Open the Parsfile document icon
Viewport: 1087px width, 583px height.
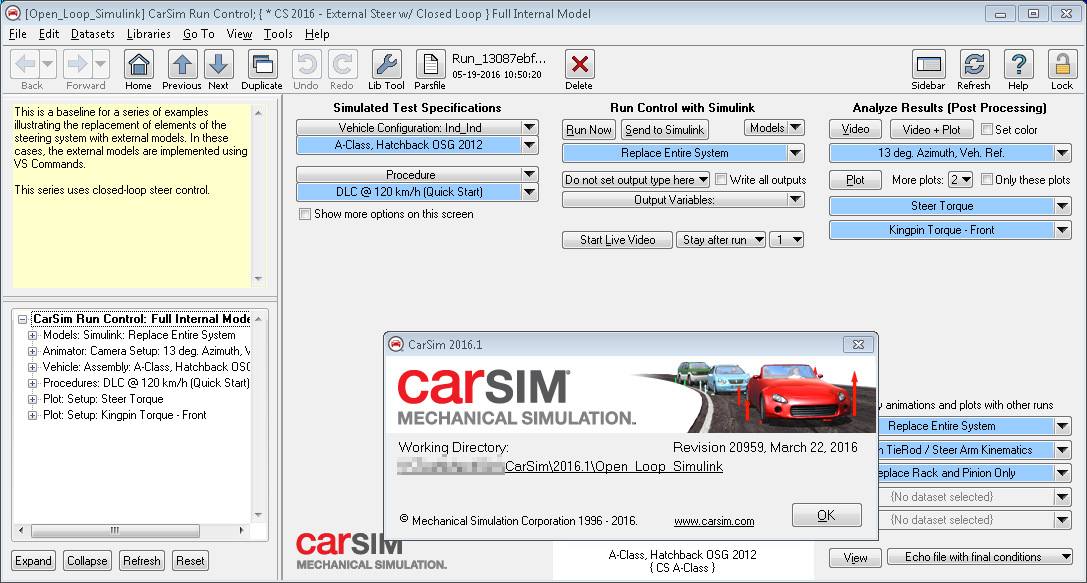(430, 64)
